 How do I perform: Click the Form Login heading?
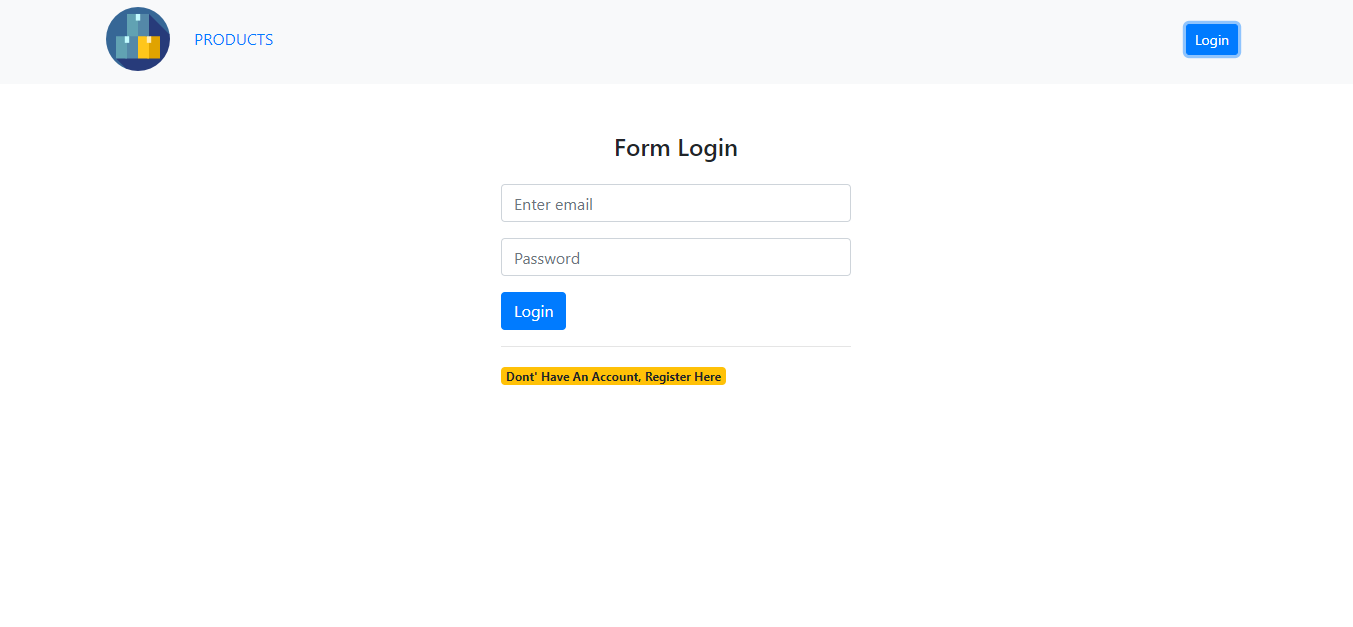675,147
